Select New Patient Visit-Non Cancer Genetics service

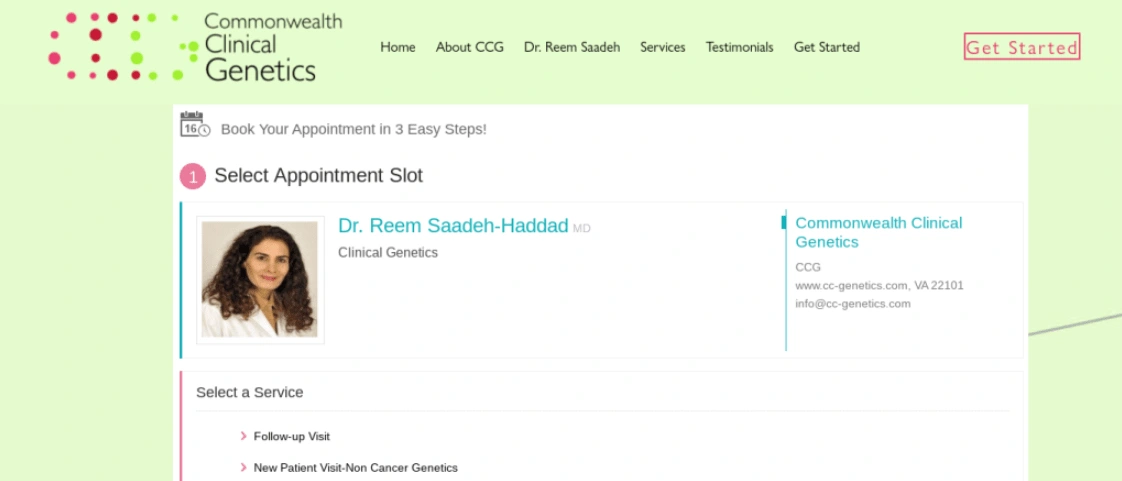pyautogui.click(x=356, y=467)
